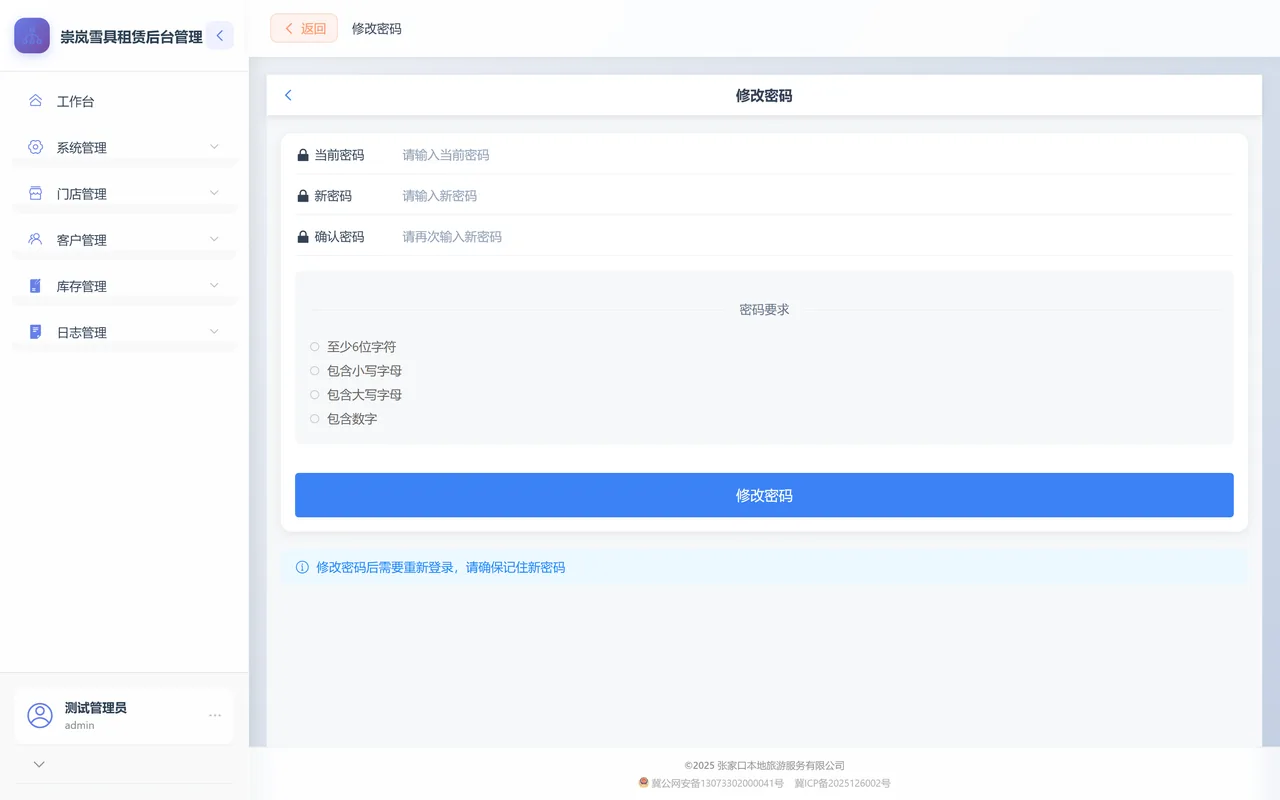Click the 修改密码 breadcrumb text at top

click(x=377, y=29)
